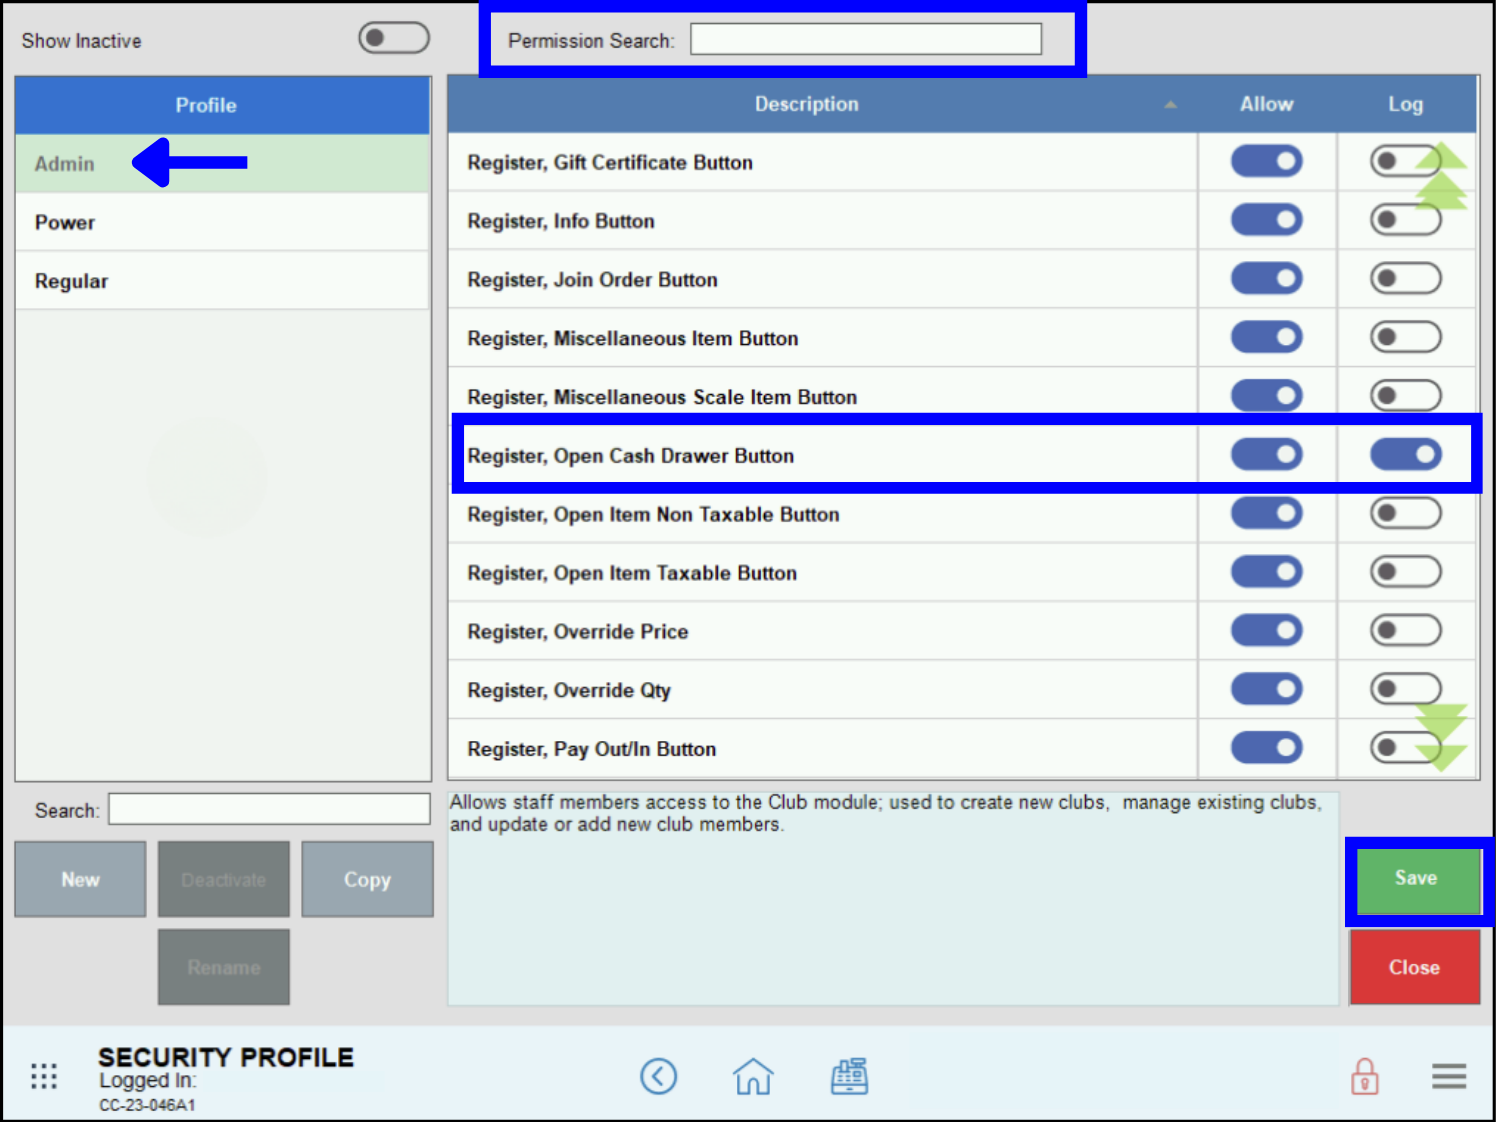
Task: Click the red padlock lock icon
Action: 1365,1077
